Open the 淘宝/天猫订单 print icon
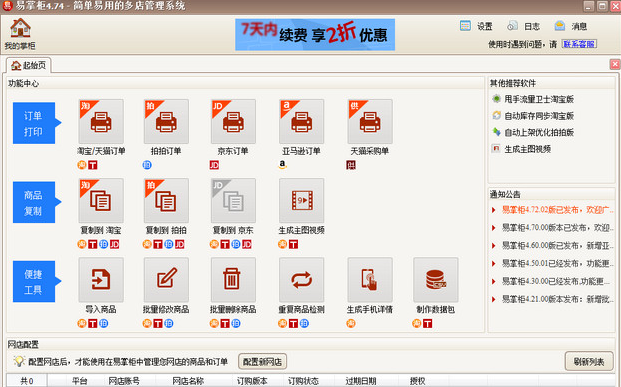The image size is (621, 387). click(x=101, y=121)
